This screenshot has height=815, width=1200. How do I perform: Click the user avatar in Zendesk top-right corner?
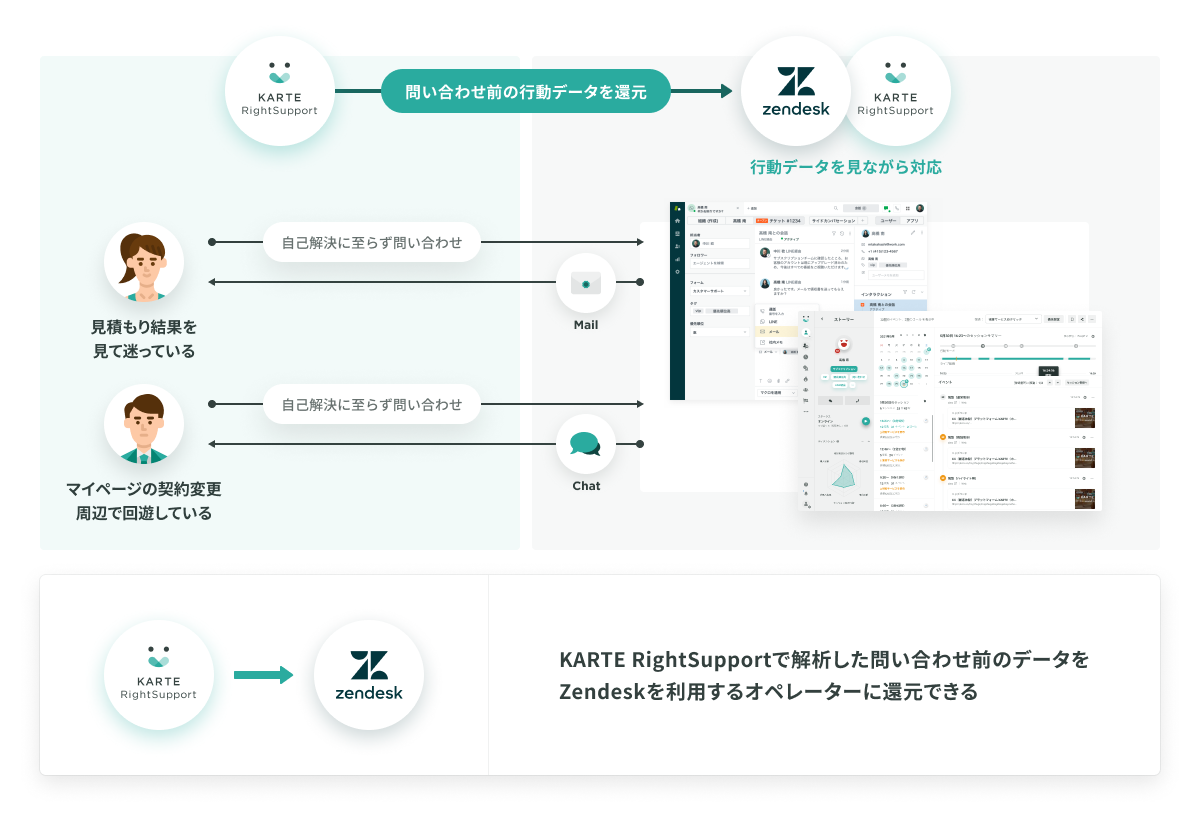[919, 208]
